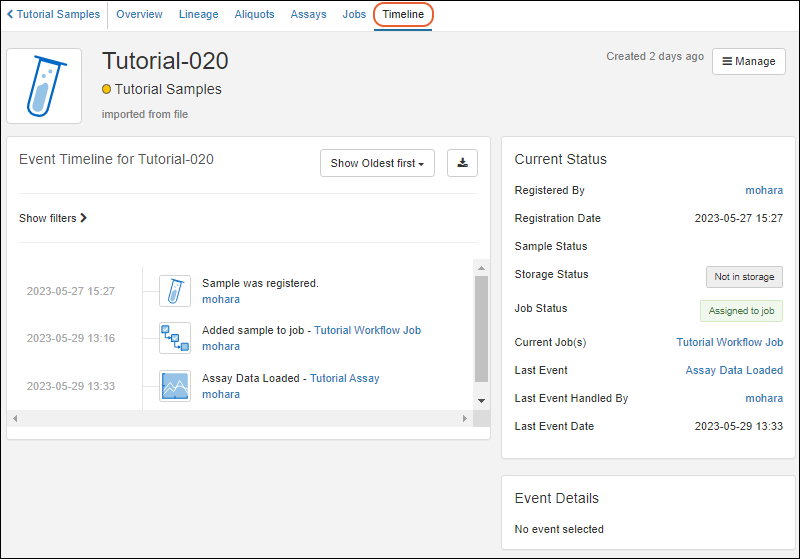Open the Show Oldest first dropdown
800x559 pixels.
pyautogui.click(x=377, y=163)
